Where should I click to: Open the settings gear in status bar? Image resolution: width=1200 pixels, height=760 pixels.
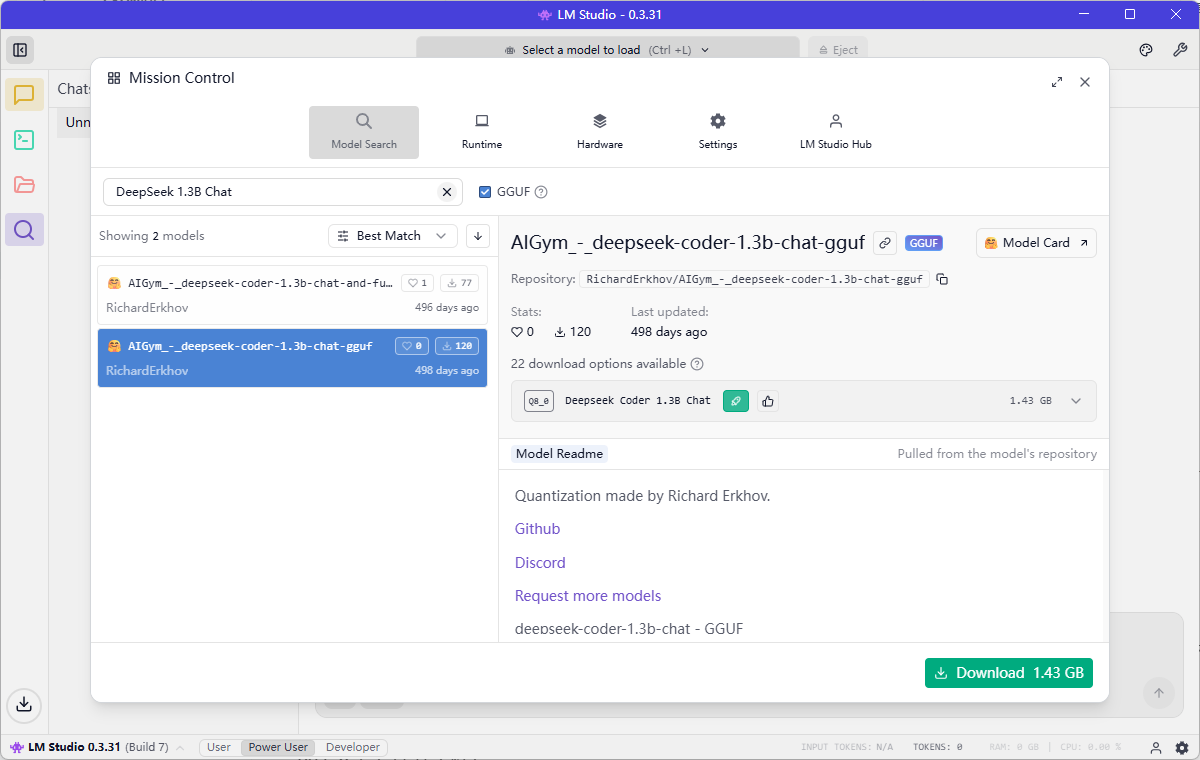click(x=1181, y=747)
